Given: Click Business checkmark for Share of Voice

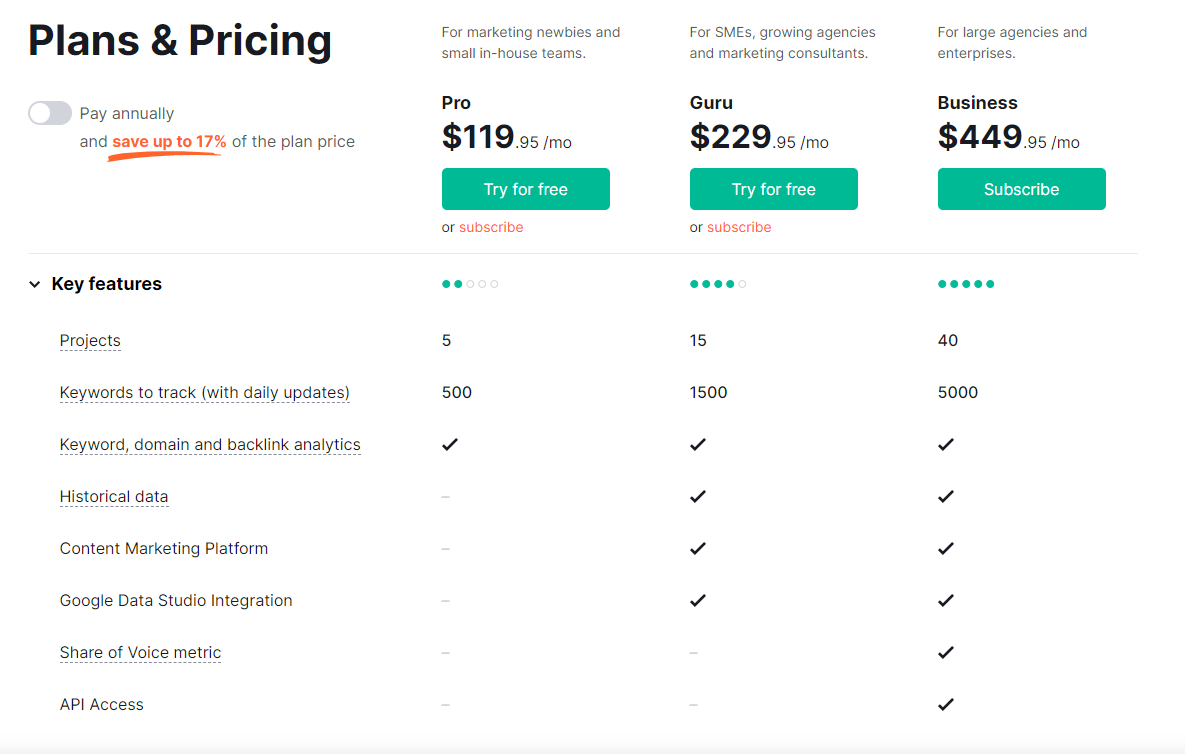Looking at the screenshot, I should [x=946, y=653].
